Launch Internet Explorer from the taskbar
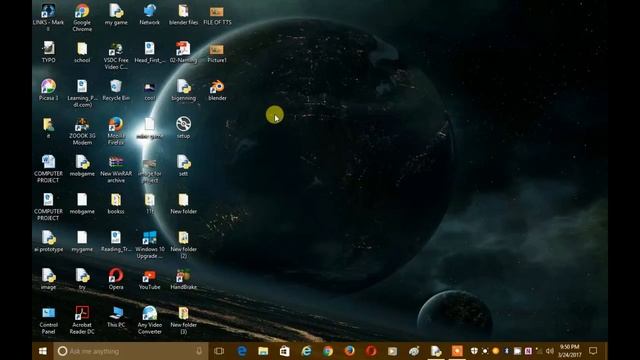 pos(306,351)
